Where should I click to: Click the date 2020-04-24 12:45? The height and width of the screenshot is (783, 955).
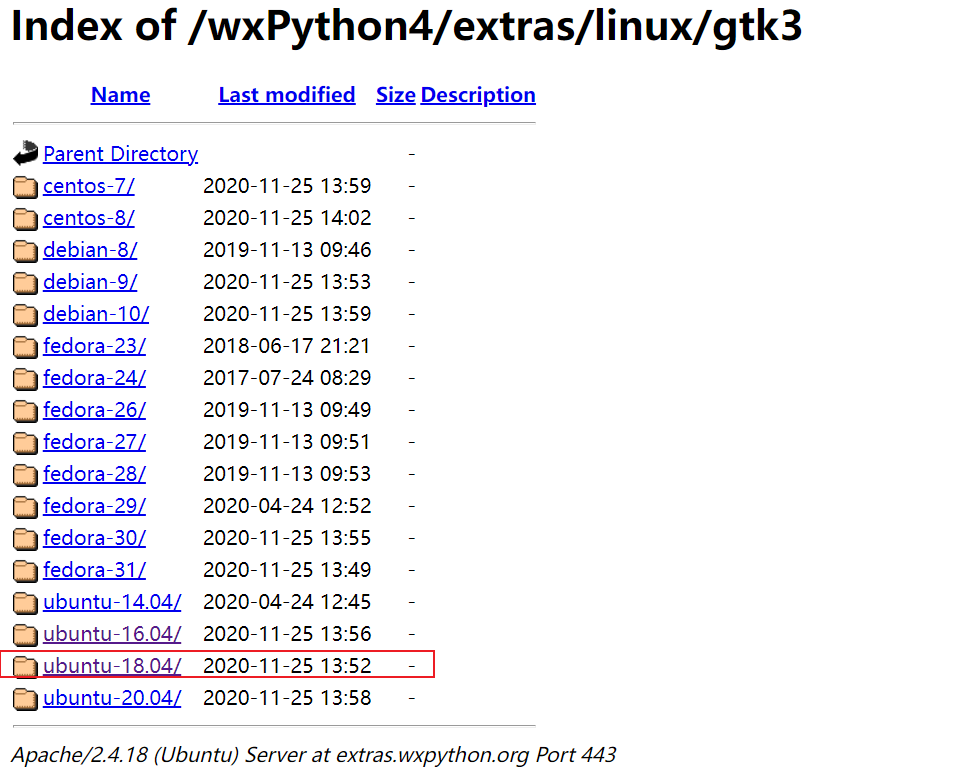point(287,602)
